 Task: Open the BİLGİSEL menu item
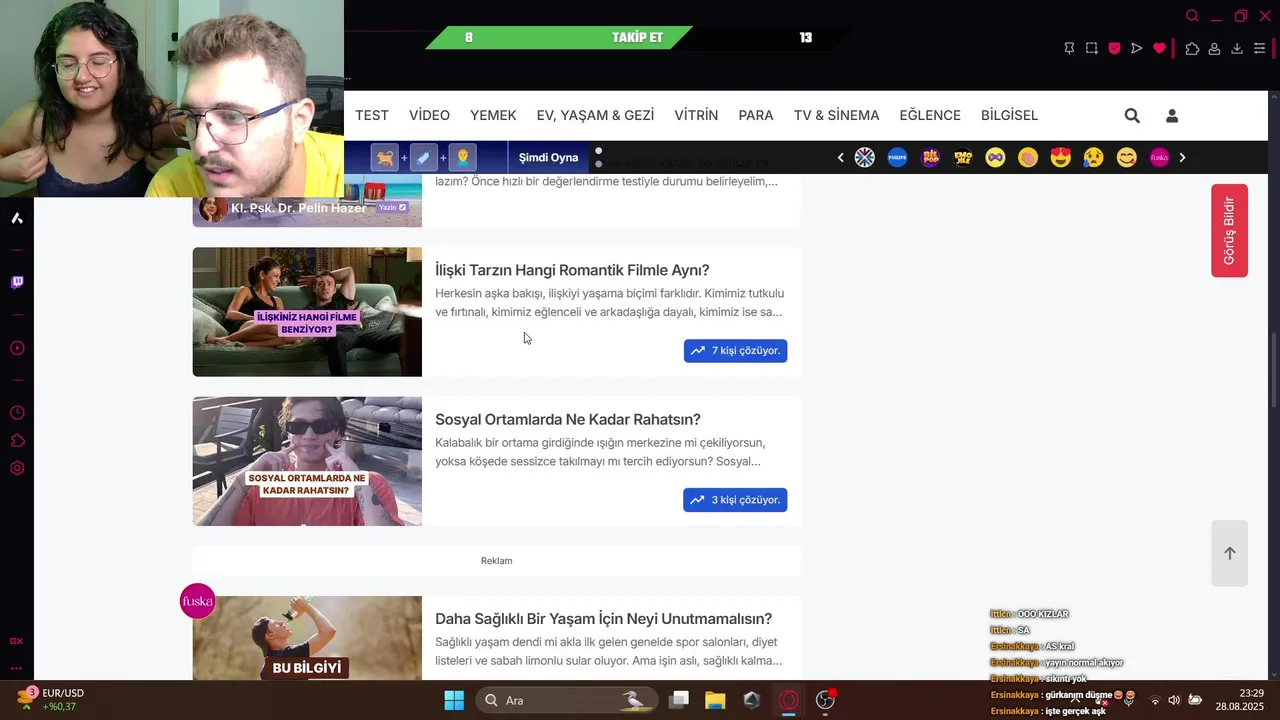[x=1009, y=116]
